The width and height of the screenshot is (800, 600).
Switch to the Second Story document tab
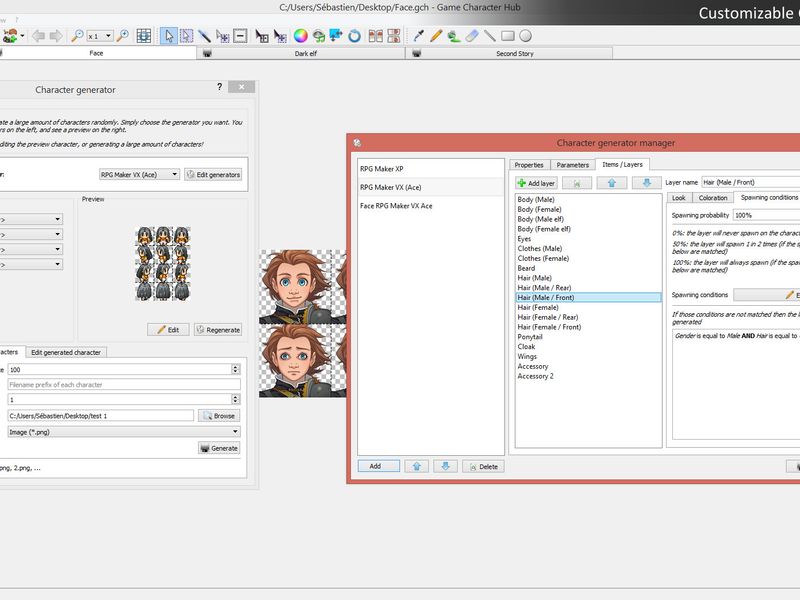(509, 54)
